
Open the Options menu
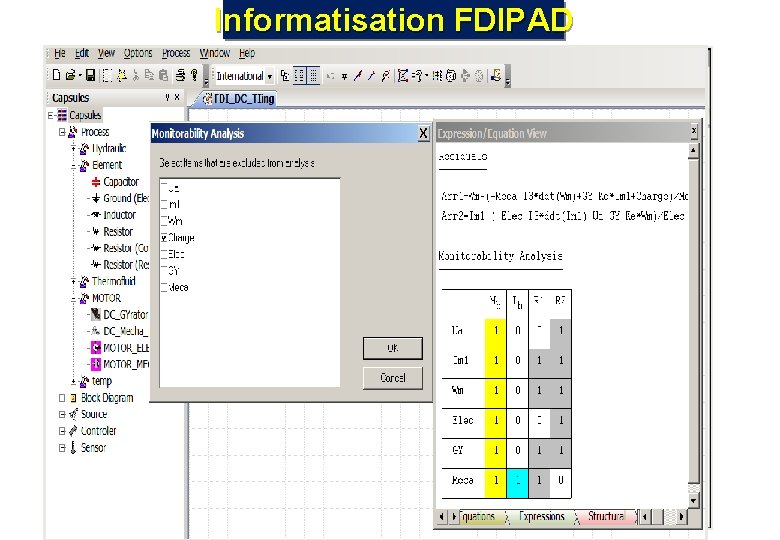click(138, 53)
